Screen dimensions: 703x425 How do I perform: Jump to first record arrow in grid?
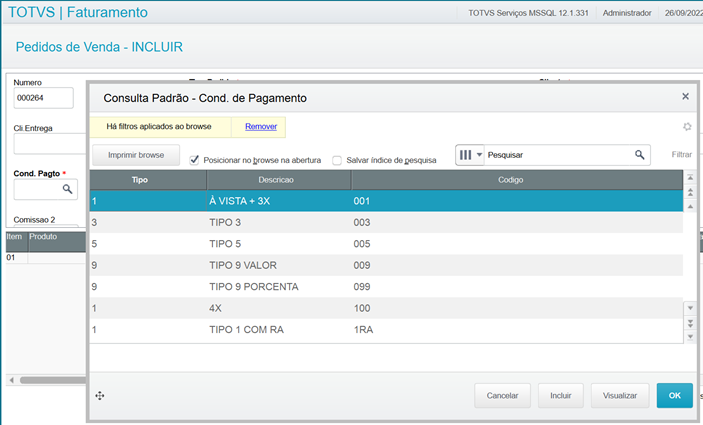[x=690, y=178]
